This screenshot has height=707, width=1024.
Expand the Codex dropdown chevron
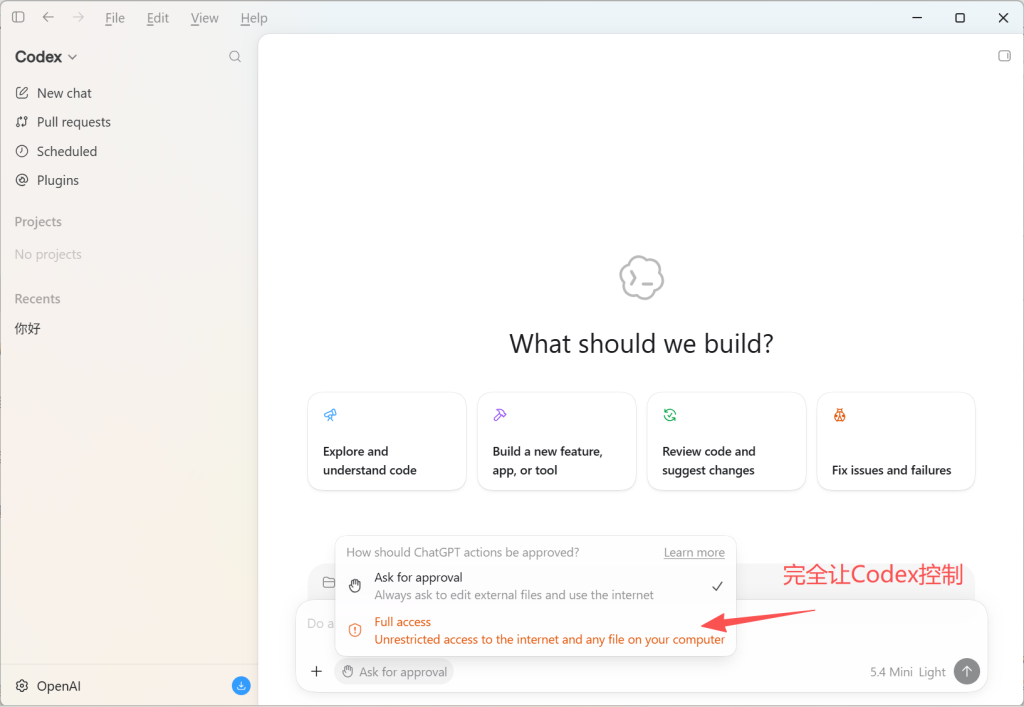tap(72, 57)
